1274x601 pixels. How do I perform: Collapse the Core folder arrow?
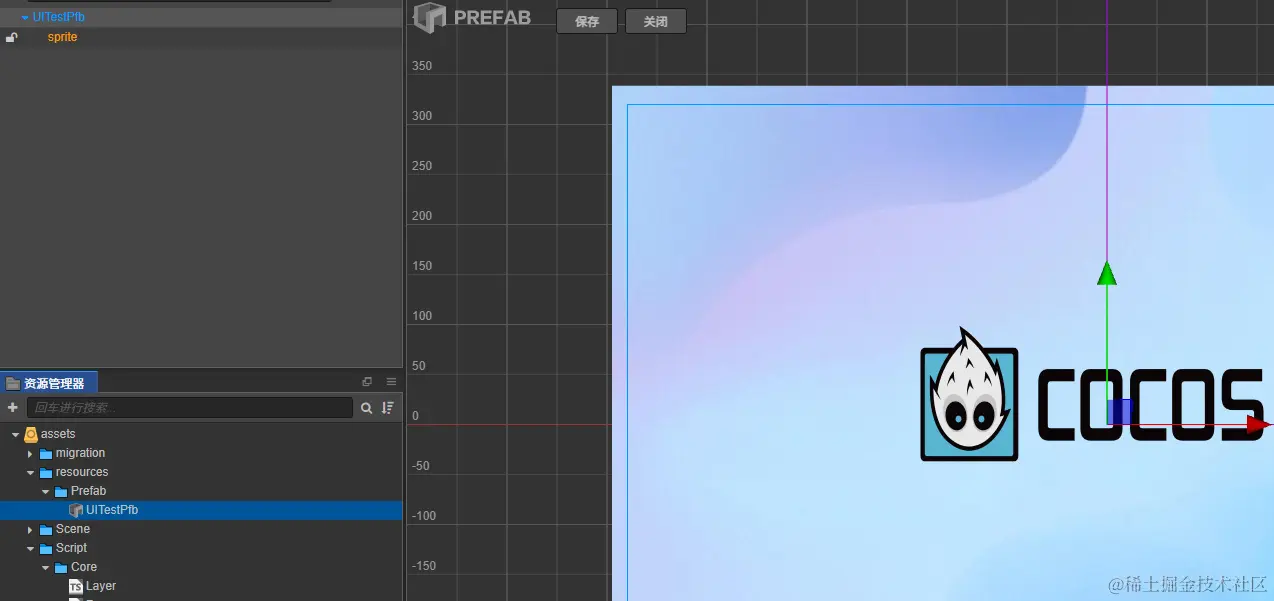45,567
